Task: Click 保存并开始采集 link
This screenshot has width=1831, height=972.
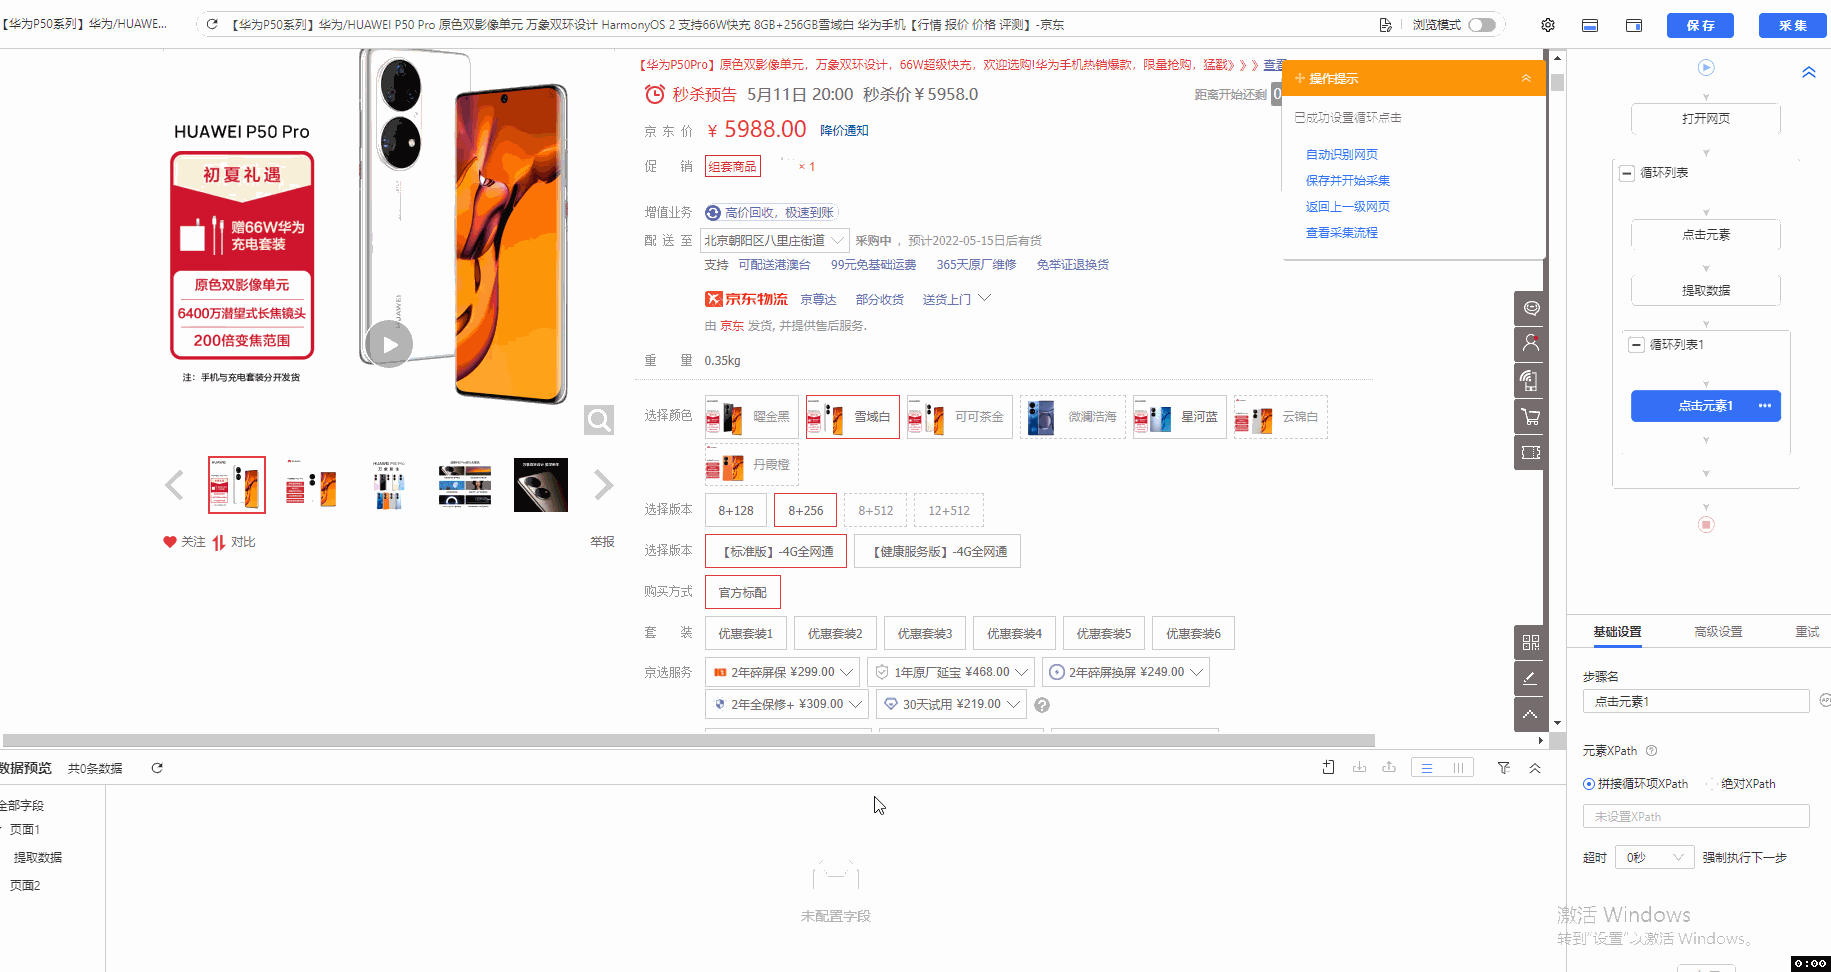Action: click(1348, 180)
